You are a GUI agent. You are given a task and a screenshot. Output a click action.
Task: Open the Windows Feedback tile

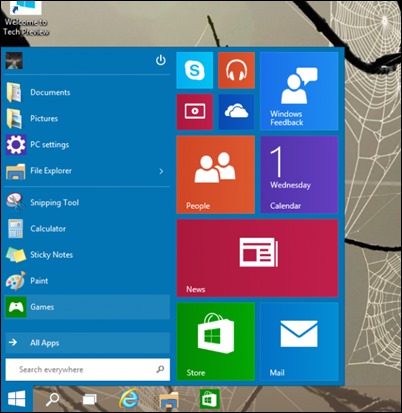[299, 91]
